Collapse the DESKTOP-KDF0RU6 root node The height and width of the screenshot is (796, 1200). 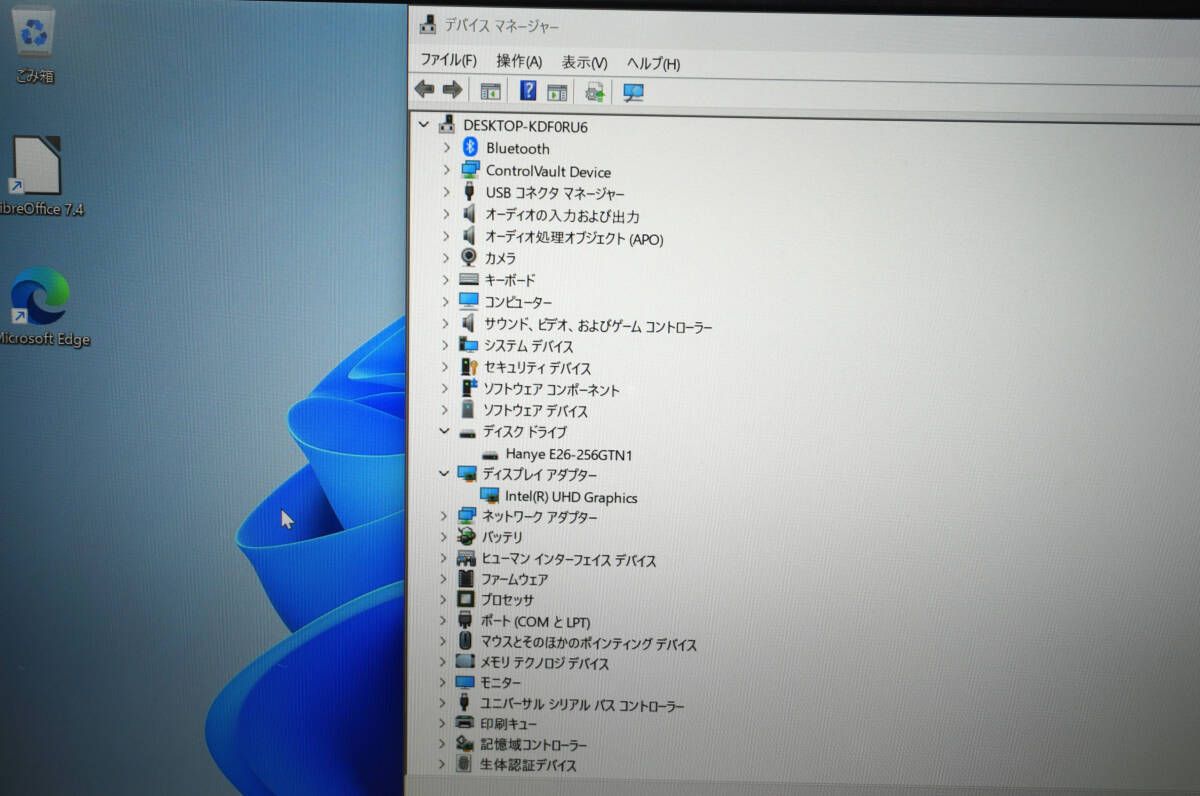click(423, 125)
